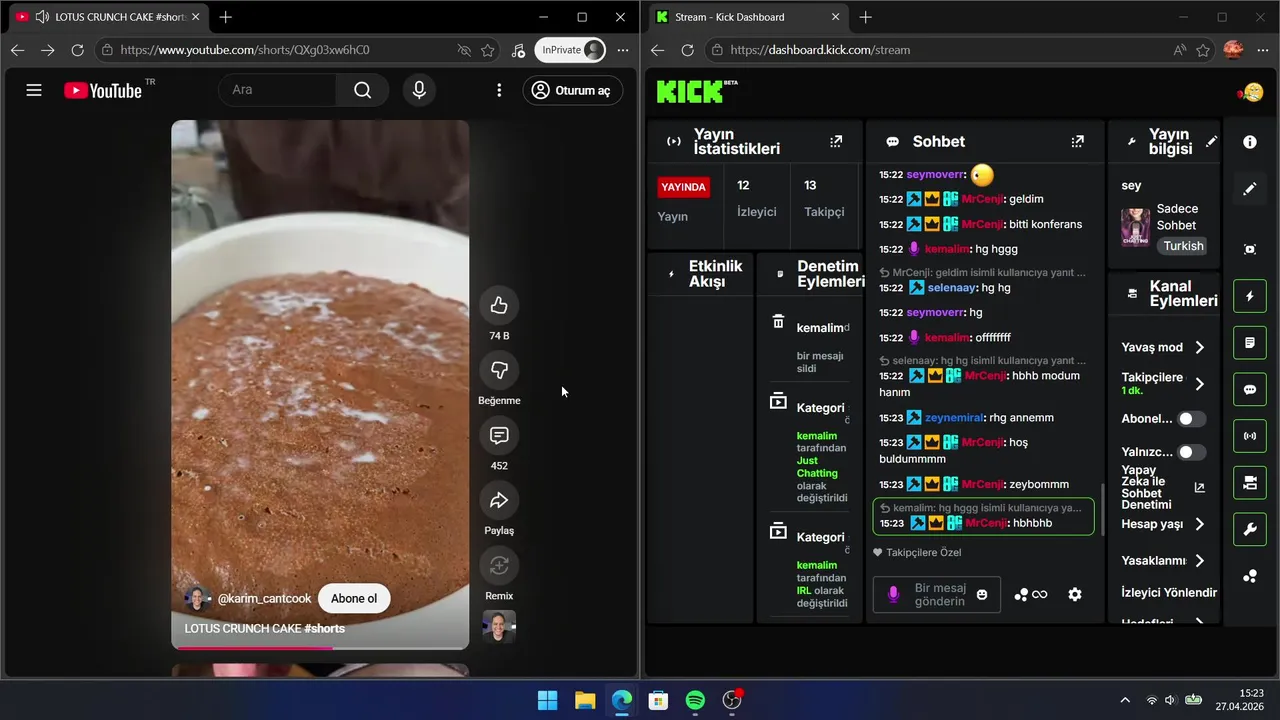Expand Yavaş mod options chevron

click(1200, 348)
